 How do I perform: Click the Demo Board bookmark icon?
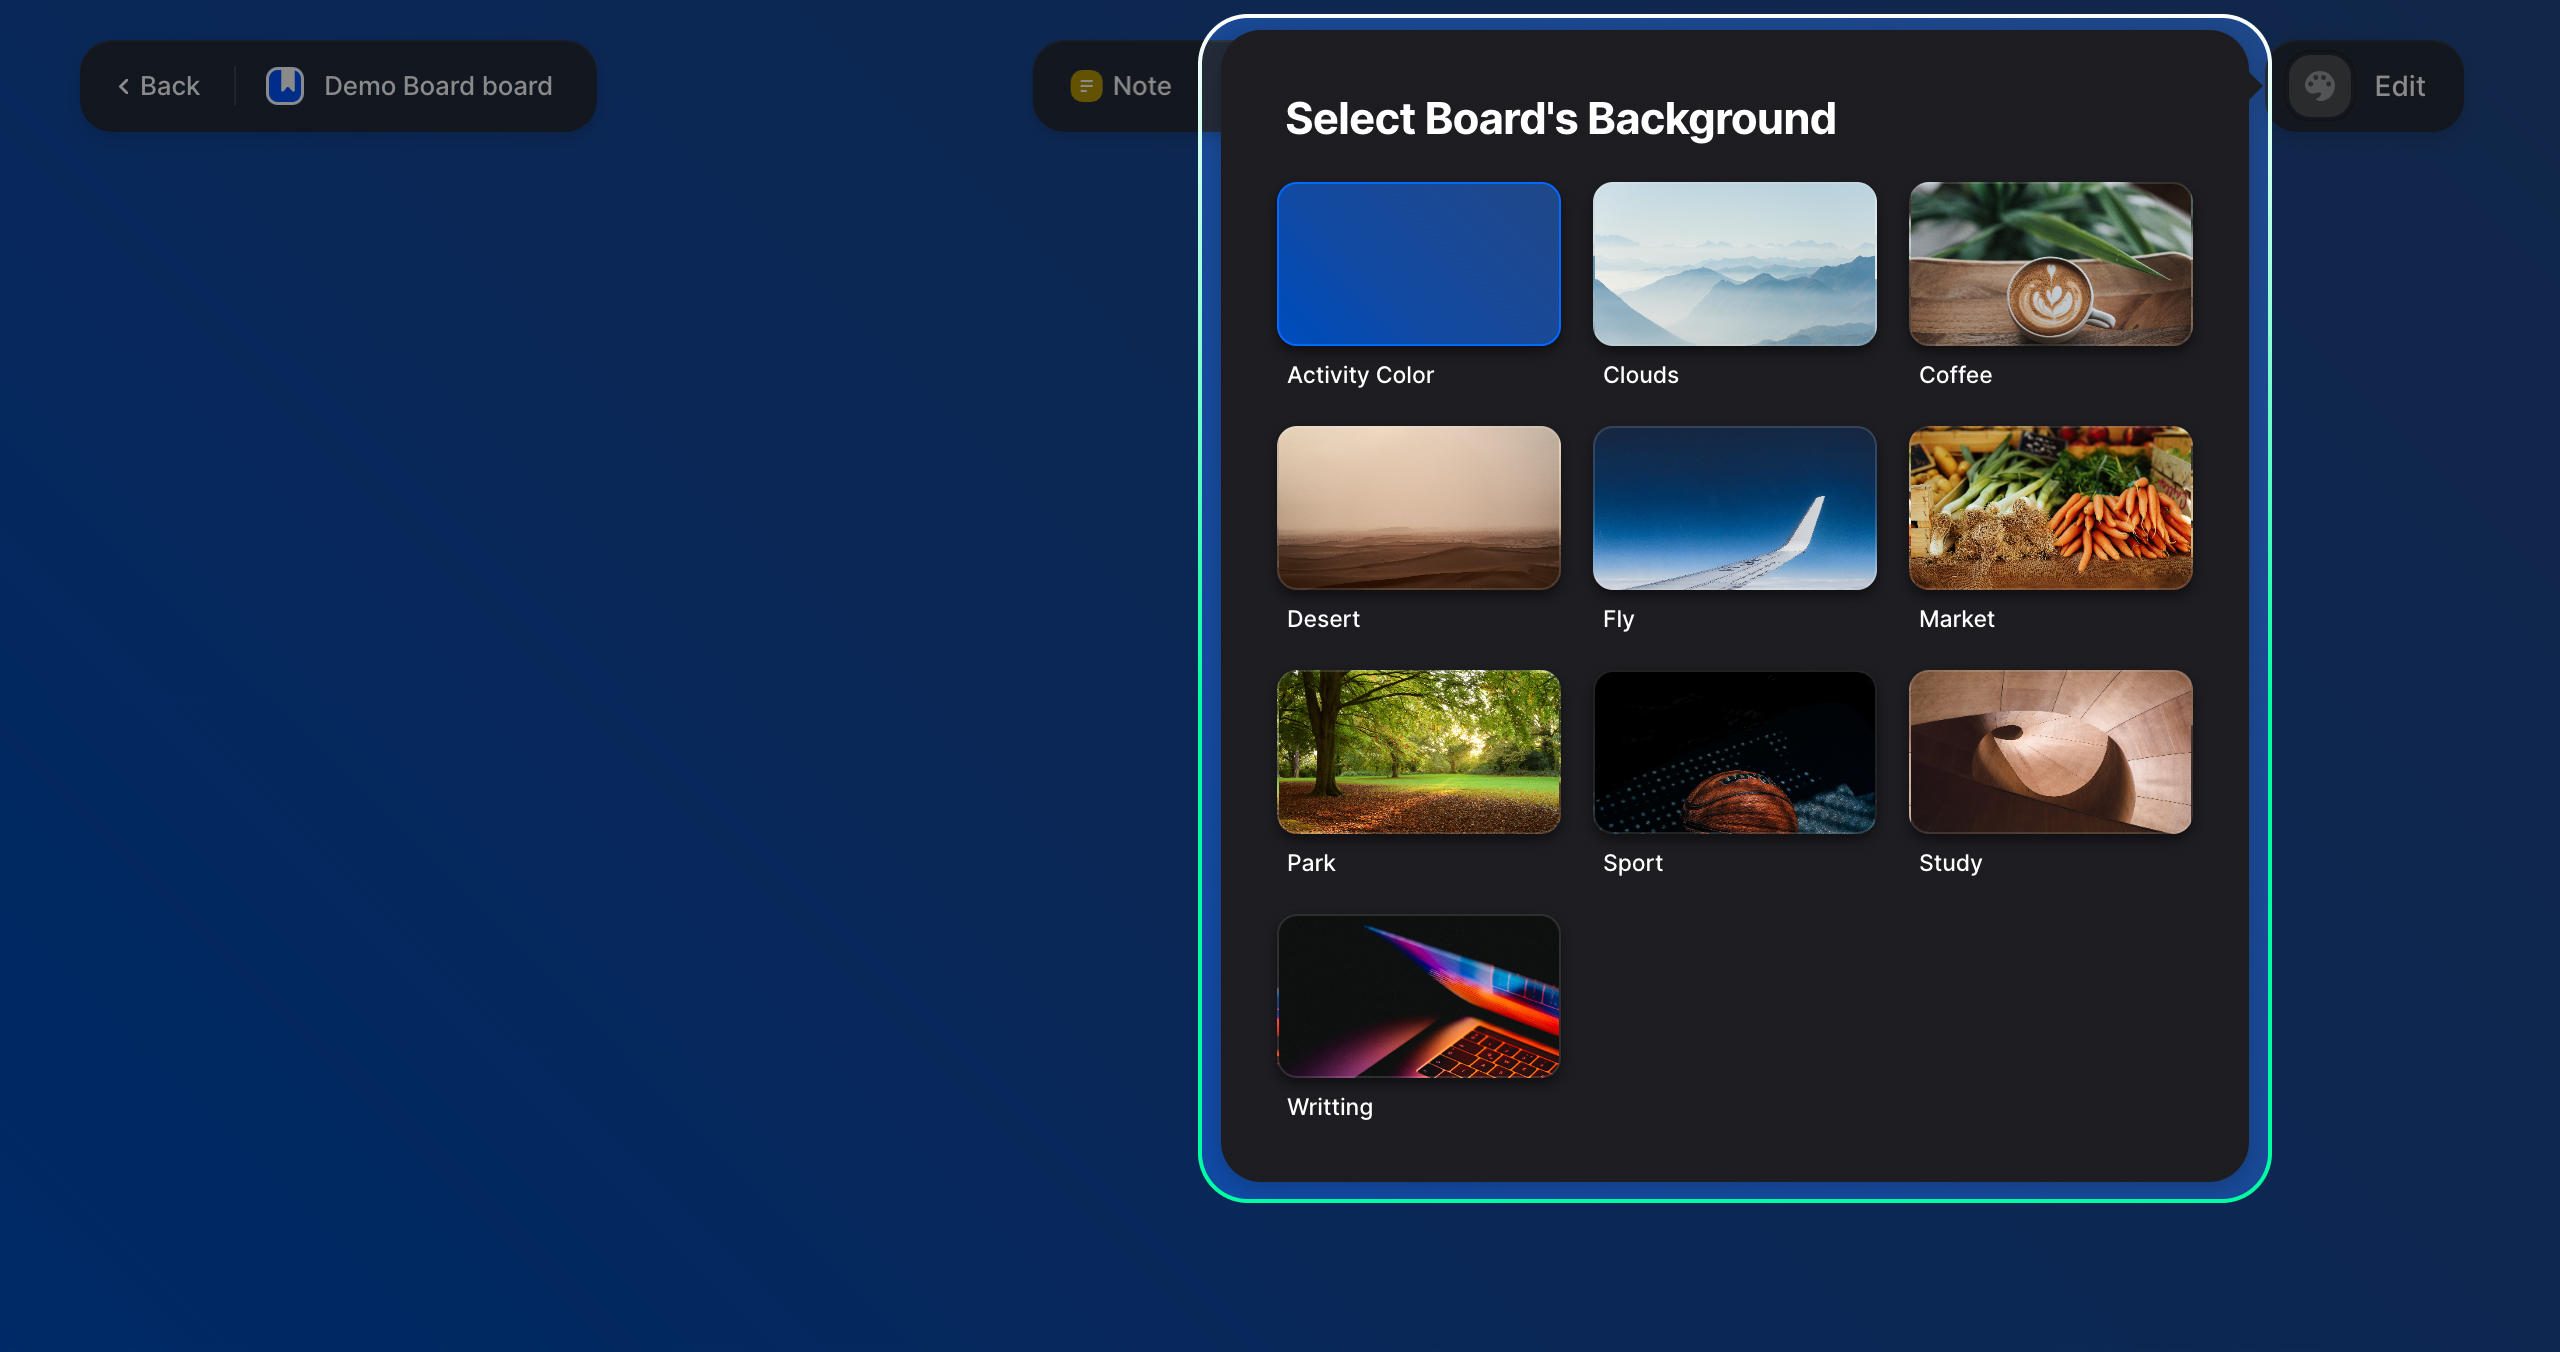[285, 86]
